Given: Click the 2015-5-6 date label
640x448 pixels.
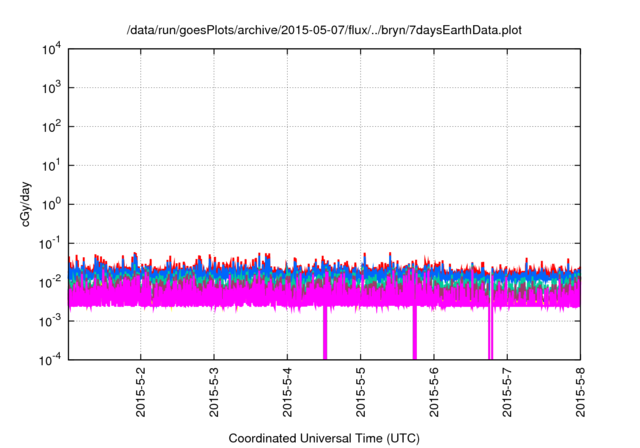Looking at the screenshot, I should [433, 392].
